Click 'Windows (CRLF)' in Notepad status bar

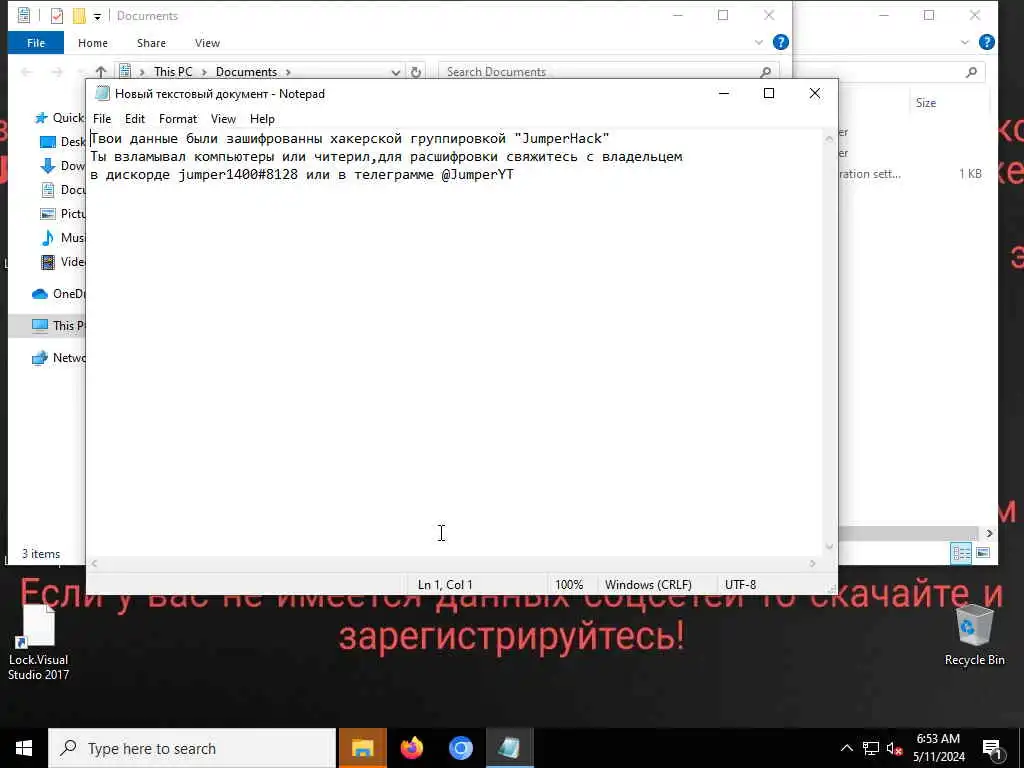(648, 584)
